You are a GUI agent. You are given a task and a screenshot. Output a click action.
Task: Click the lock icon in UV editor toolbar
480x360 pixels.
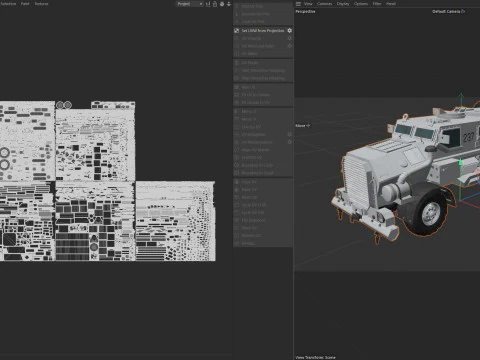tap(215, 4)
